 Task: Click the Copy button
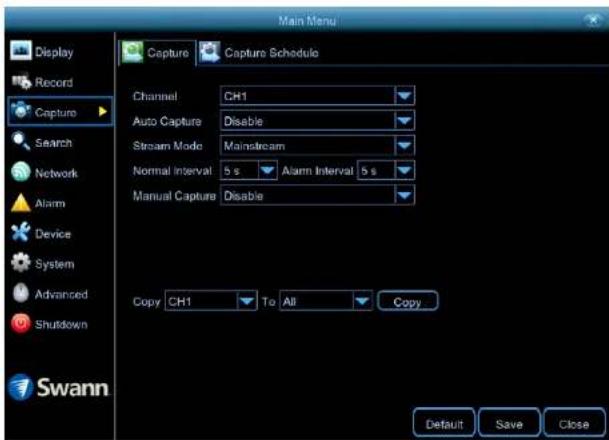point(408,301)
